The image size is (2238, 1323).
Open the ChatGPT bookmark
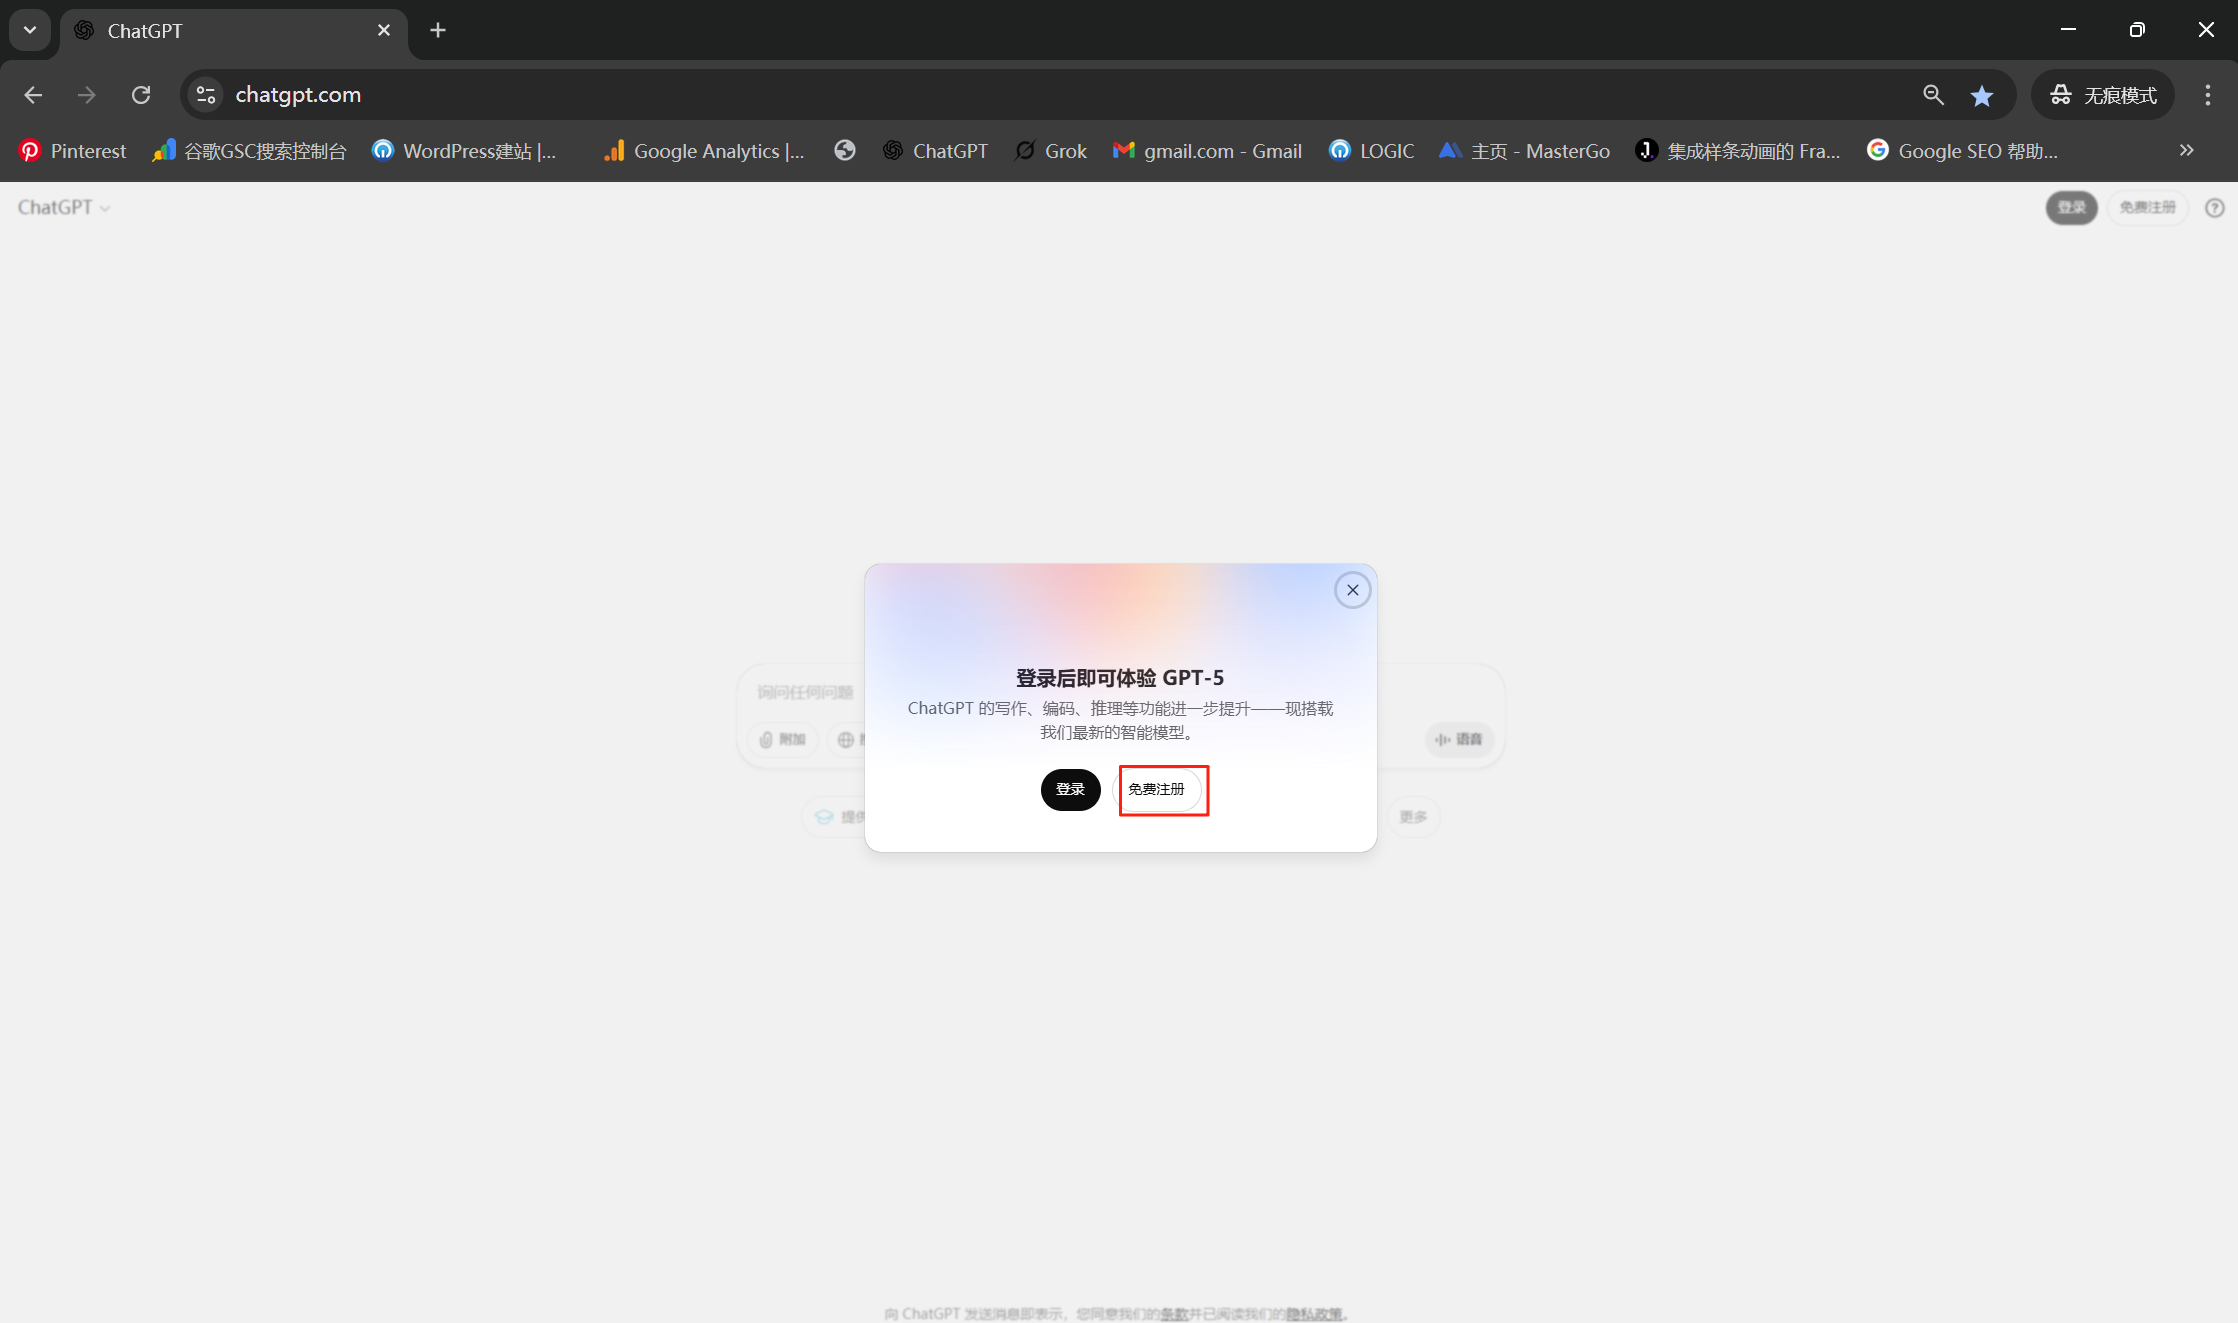[x=935, y=151]
